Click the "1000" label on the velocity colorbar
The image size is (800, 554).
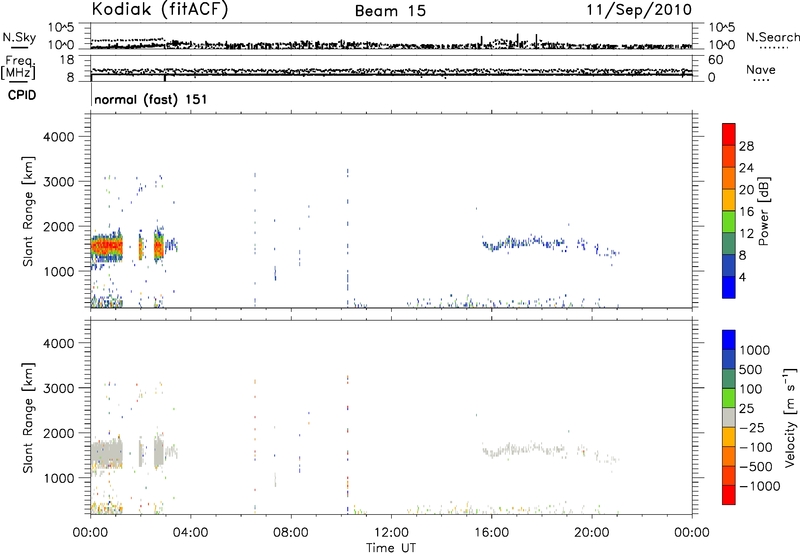(755, 350)
